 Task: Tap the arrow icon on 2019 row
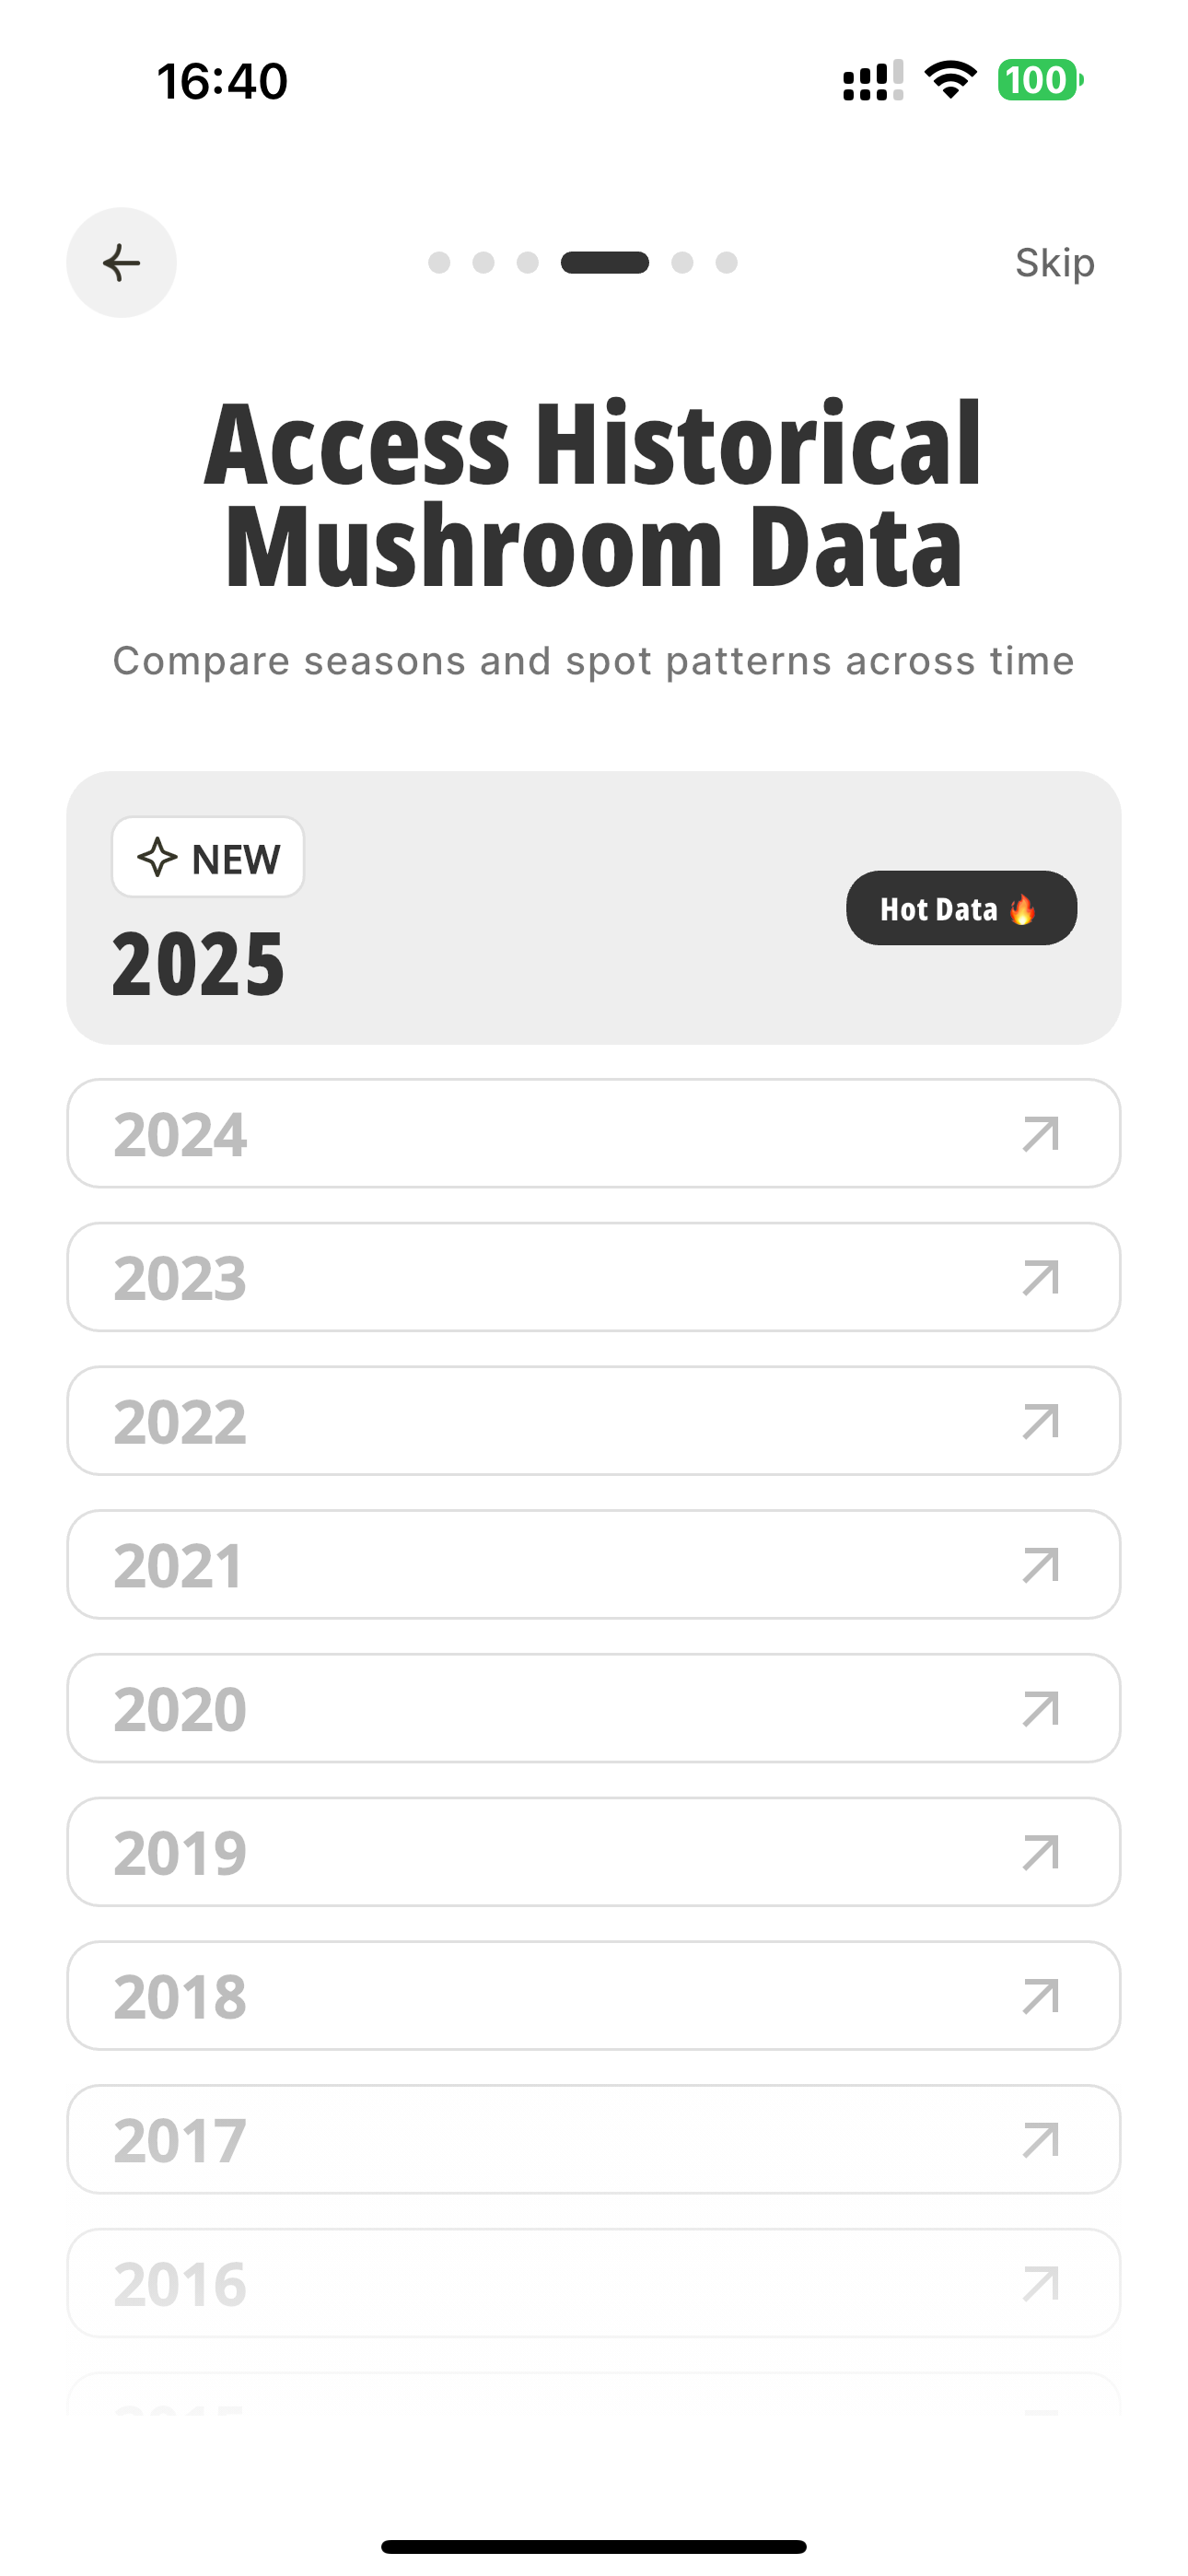(x=1040, y=1852)
